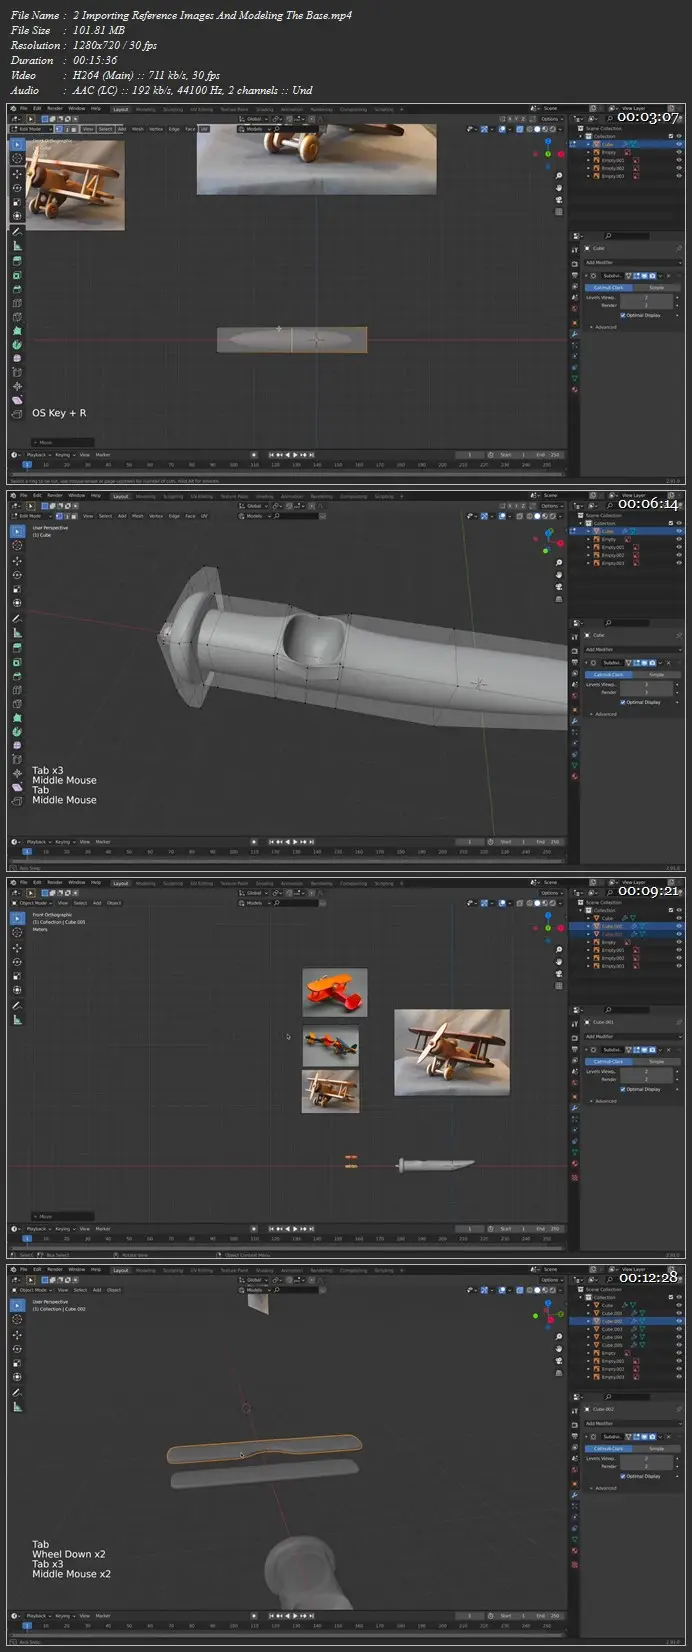Screen dimensions: 692x1652
Task: Click the Select Box tool in 06:14 frame
Action: pyautogui.click(x=17, y=531)
